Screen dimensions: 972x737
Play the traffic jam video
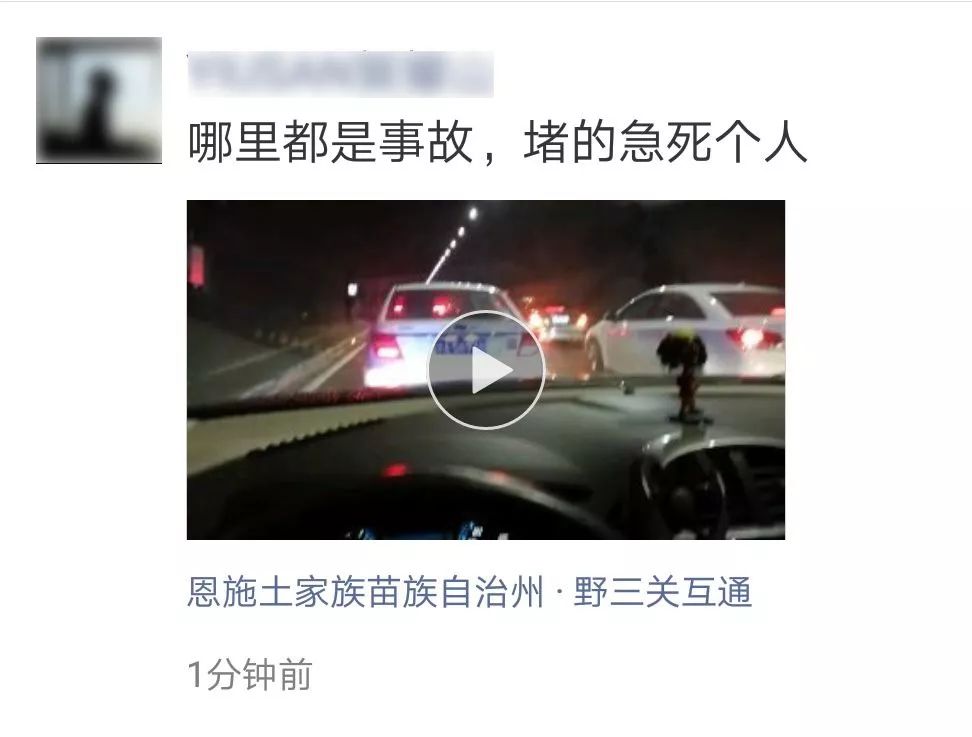485,370
